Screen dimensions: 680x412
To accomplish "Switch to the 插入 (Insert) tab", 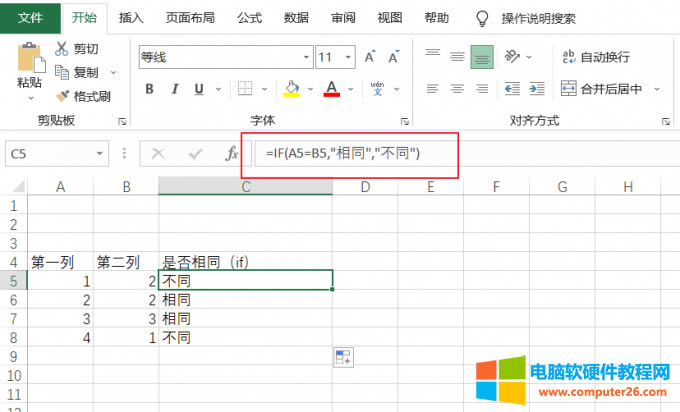I will (x=131, y=18).
